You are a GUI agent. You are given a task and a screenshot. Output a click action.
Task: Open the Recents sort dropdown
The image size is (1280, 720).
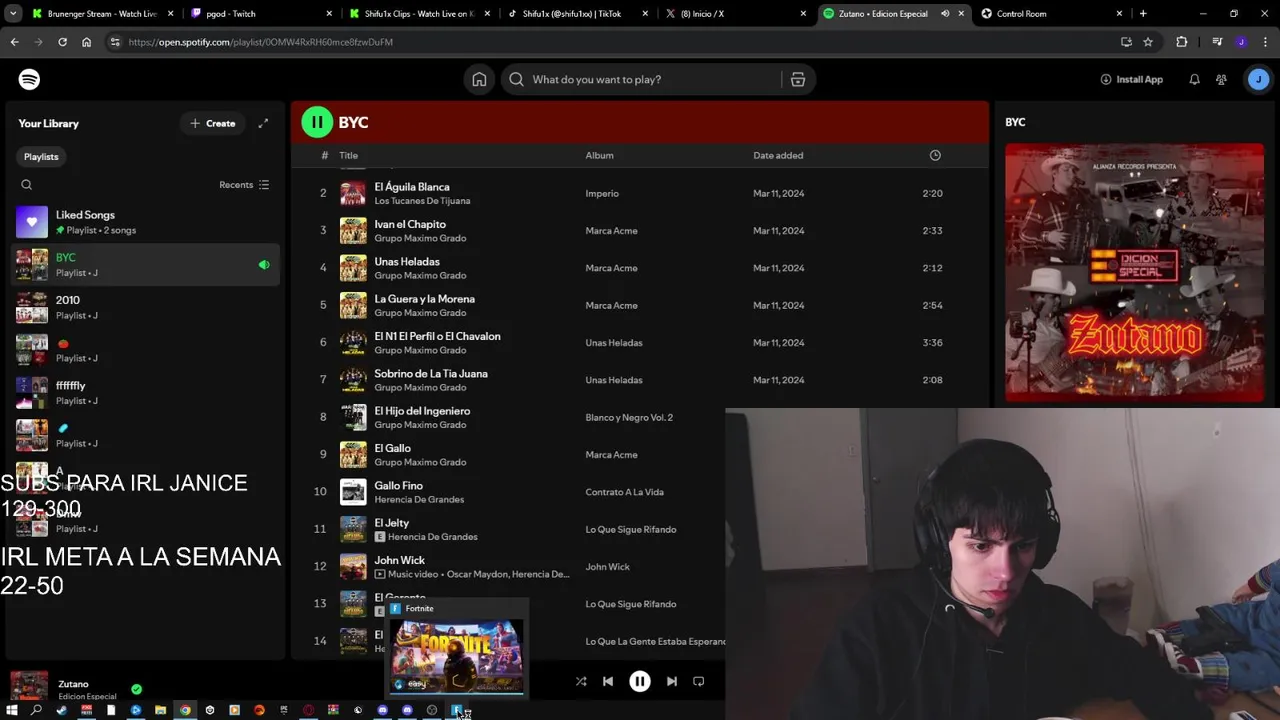pyautogui.click(x=244, y=185)
